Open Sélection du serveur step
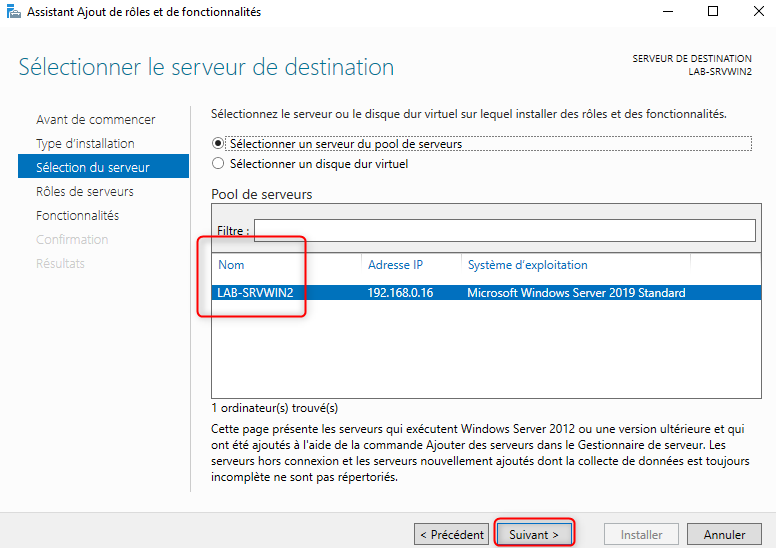776x548 pixels. 103,166
